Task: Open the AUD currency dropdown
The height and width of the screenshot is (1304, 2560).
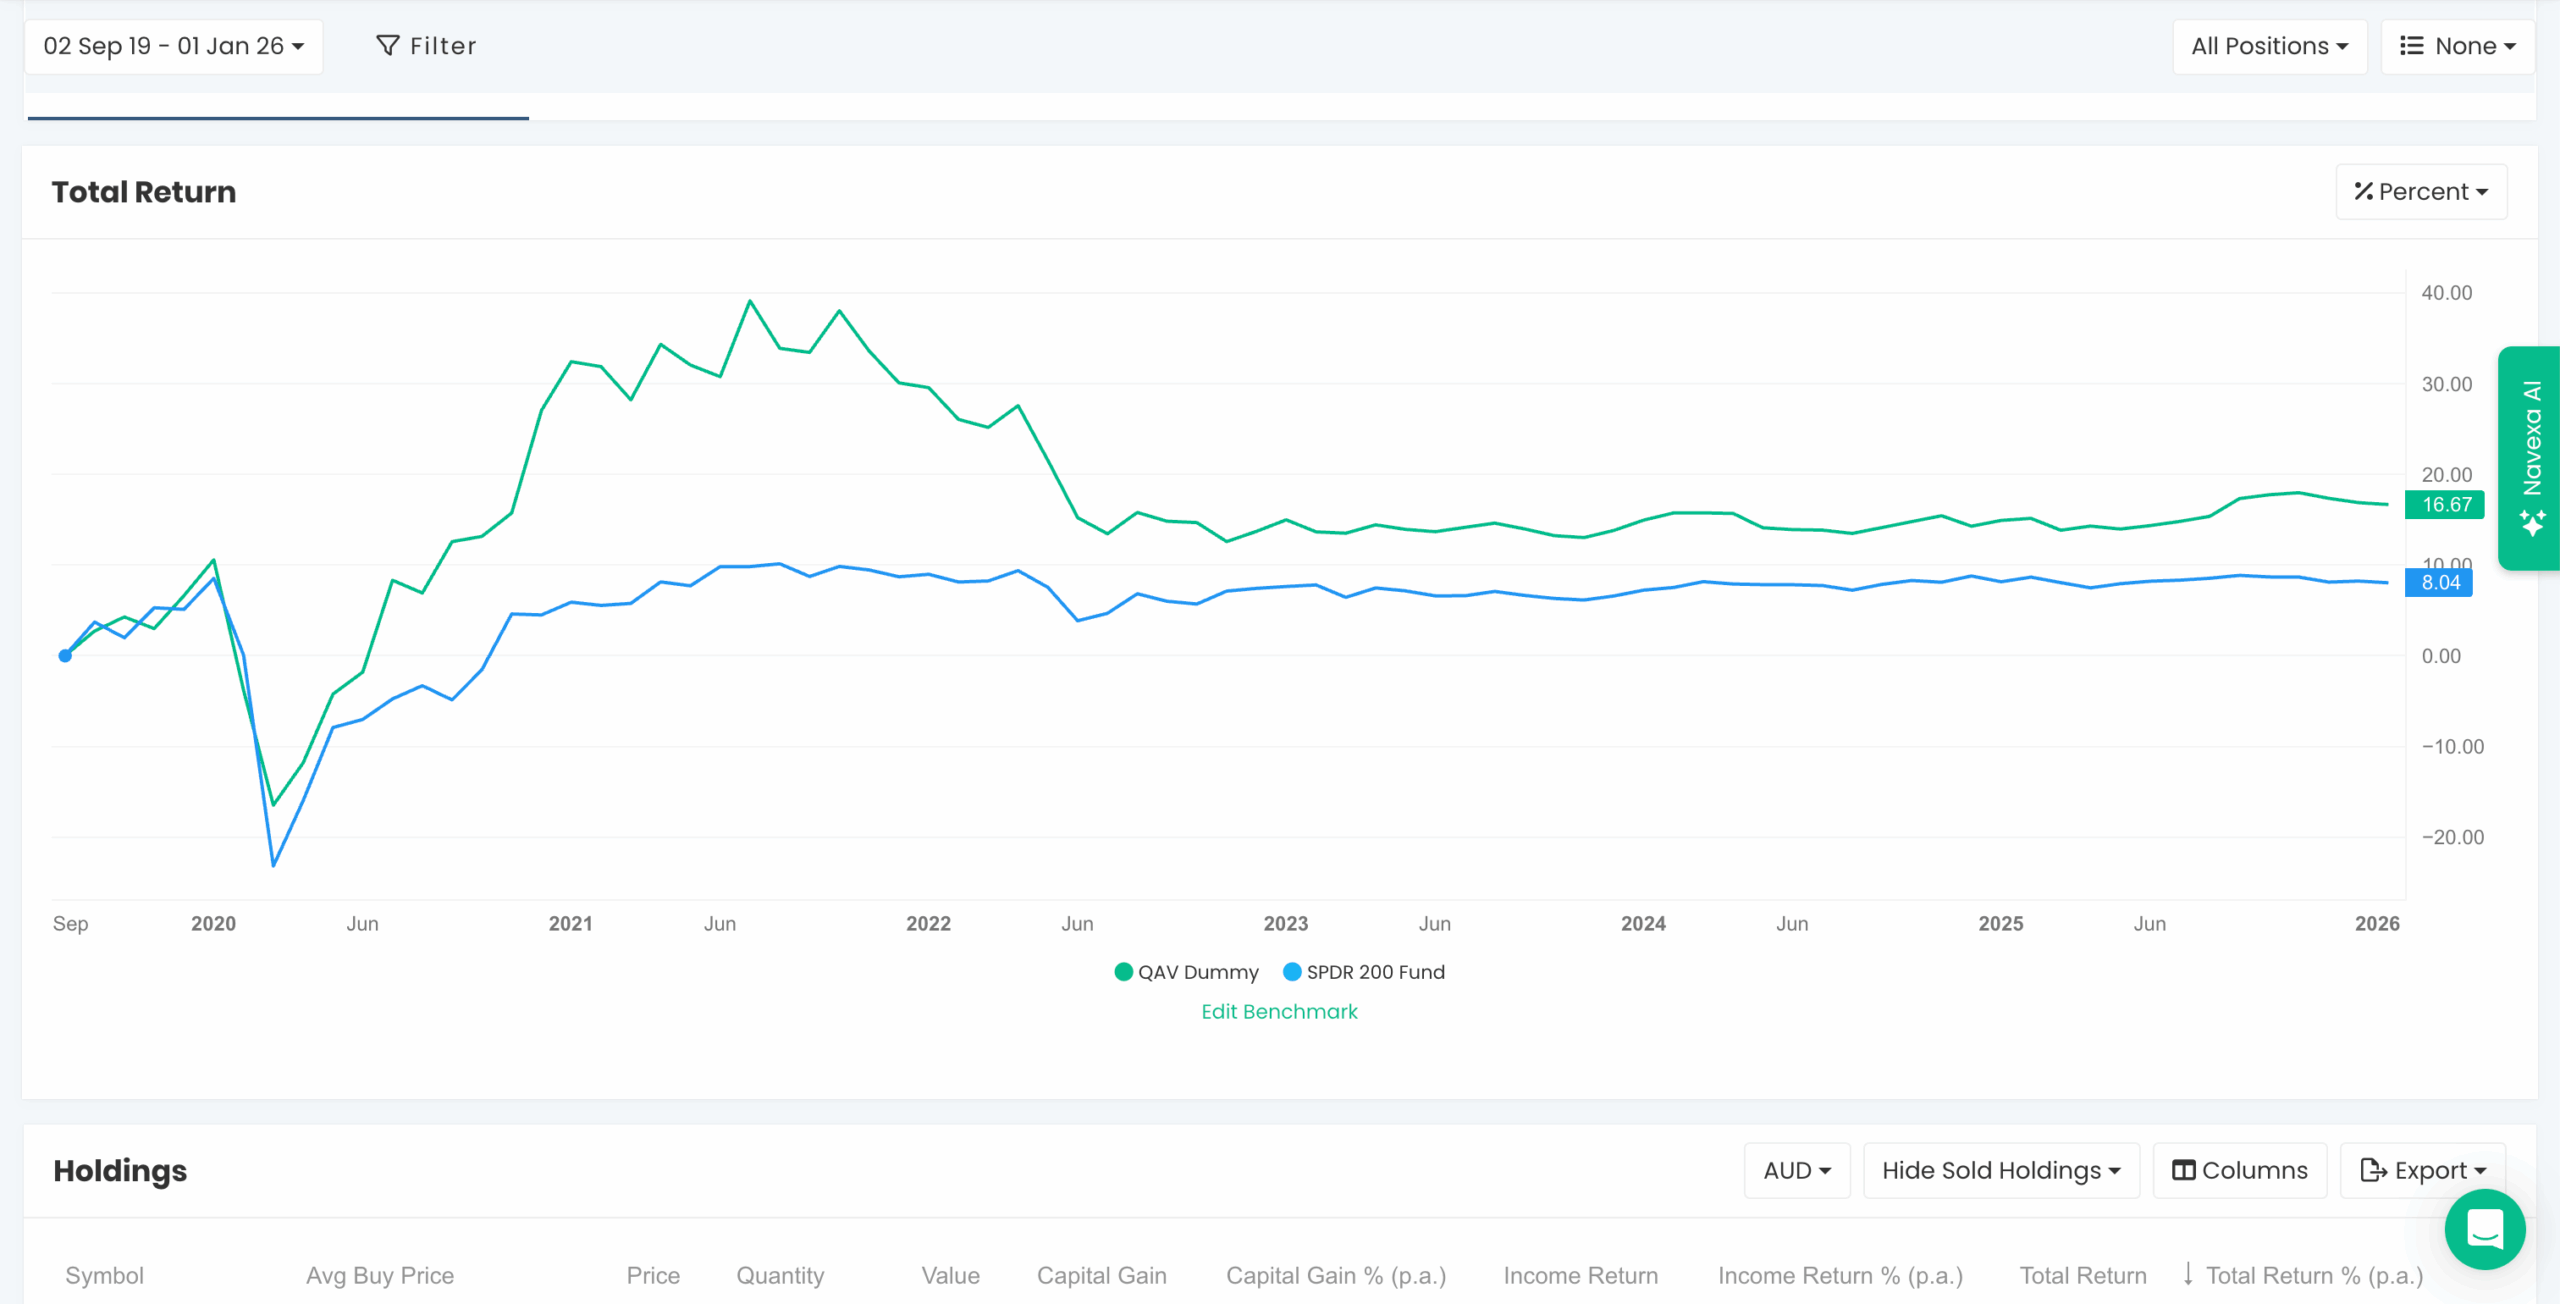Action: pyautogui.click(x=1795, y=1169)
